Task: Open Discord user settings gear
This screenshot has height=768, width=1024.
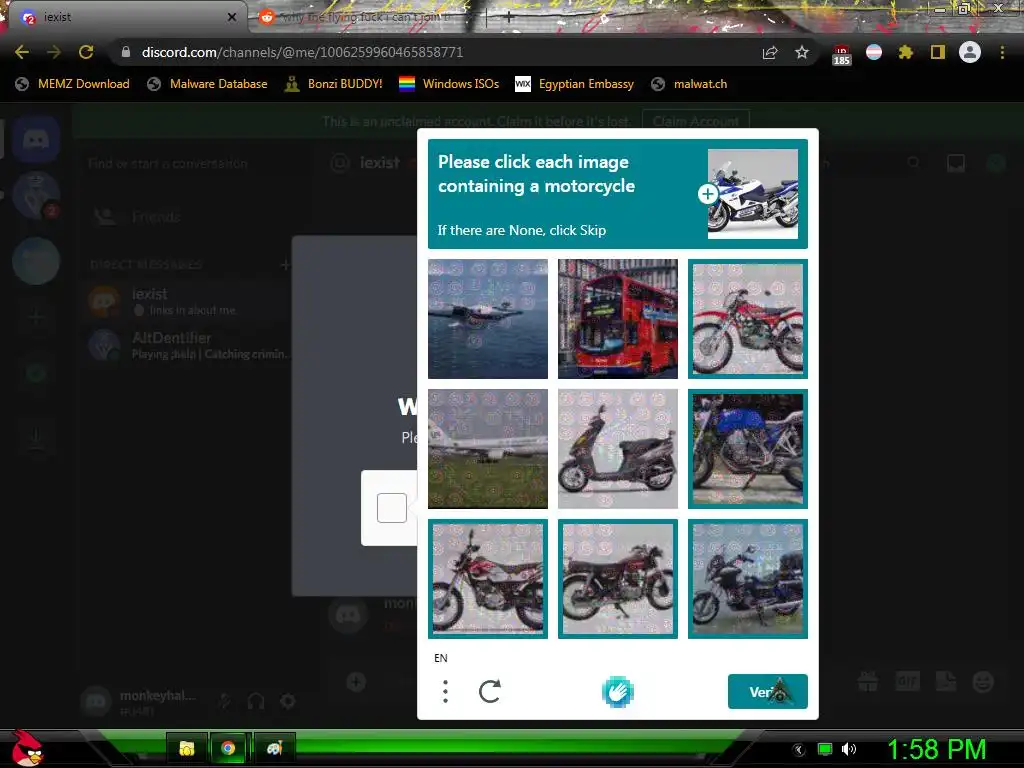Action: tap(288, 701)
